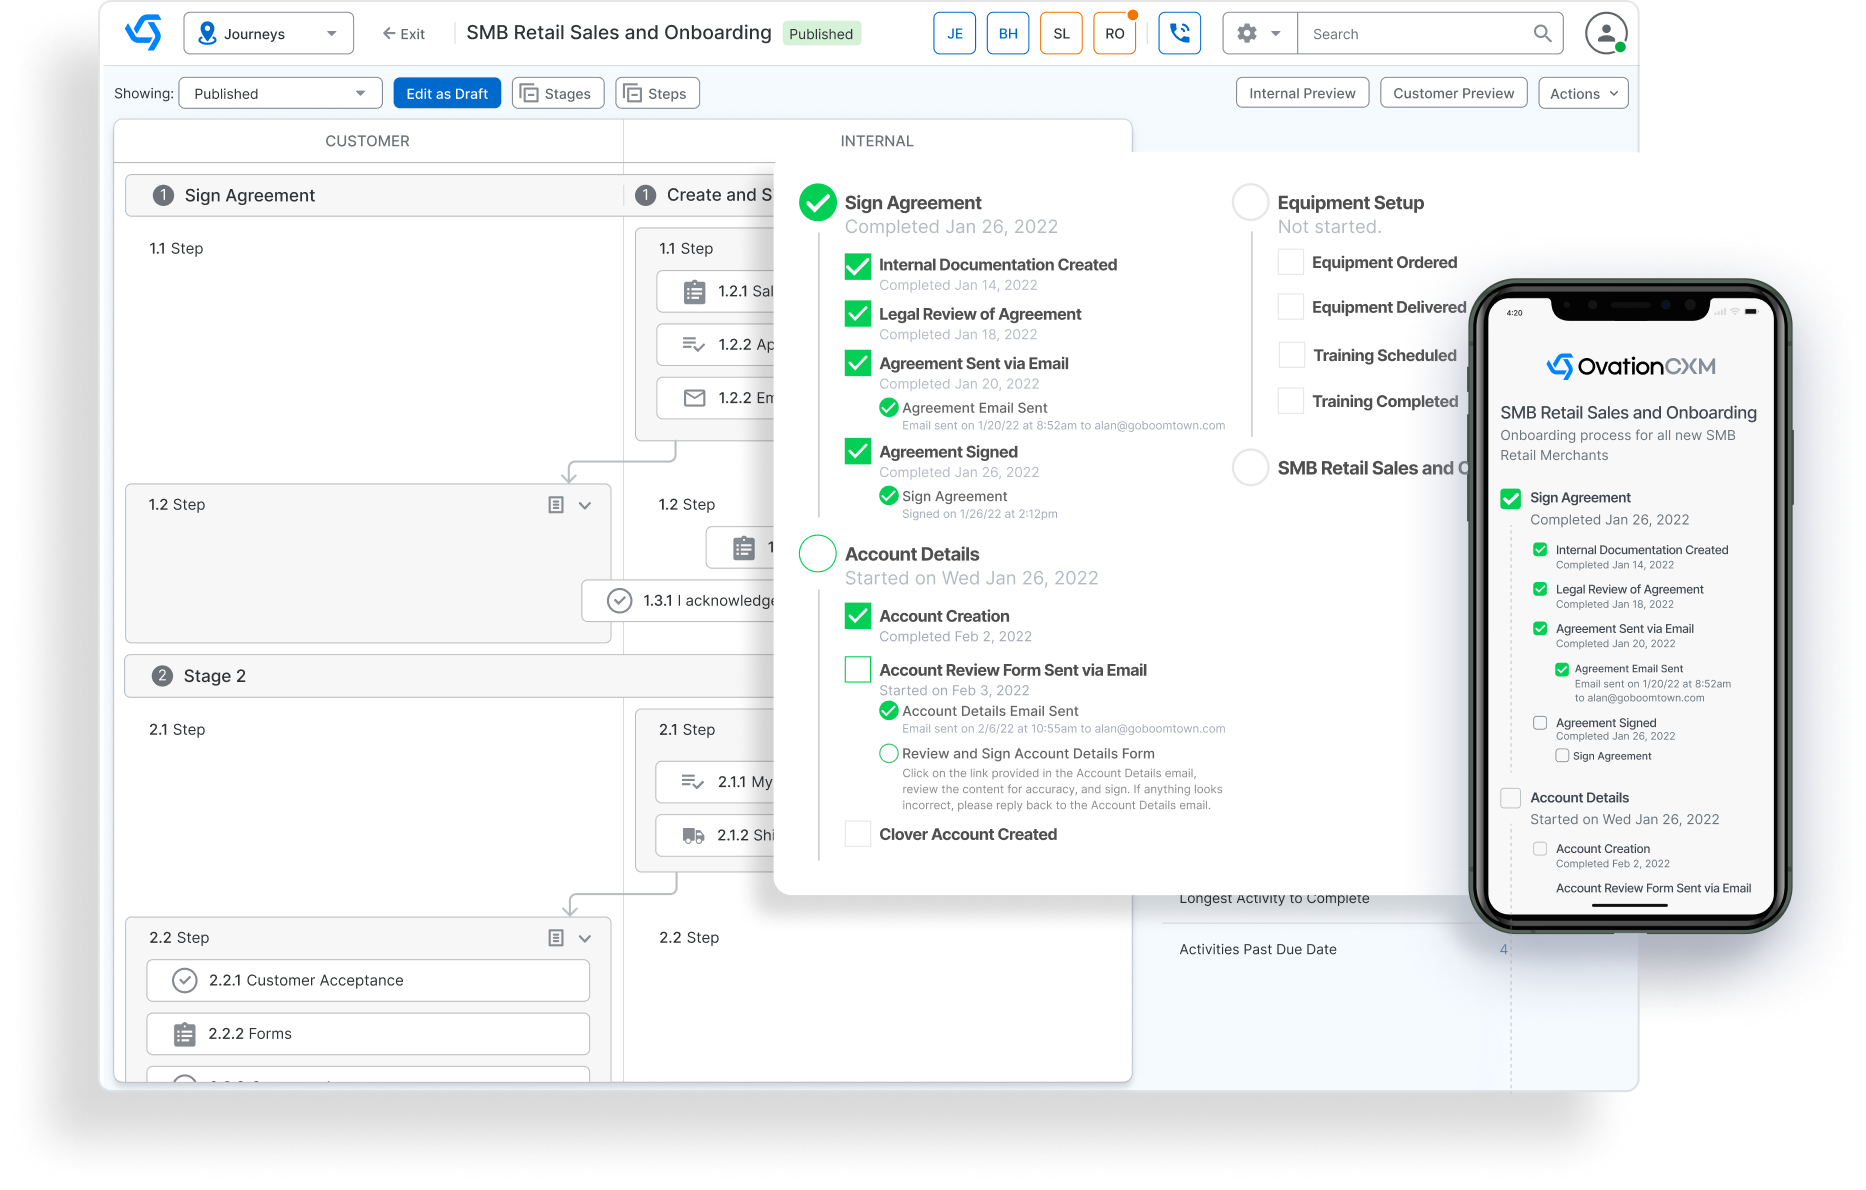
Task: Click the Edit as Draft button
Action: coord(447,93)
